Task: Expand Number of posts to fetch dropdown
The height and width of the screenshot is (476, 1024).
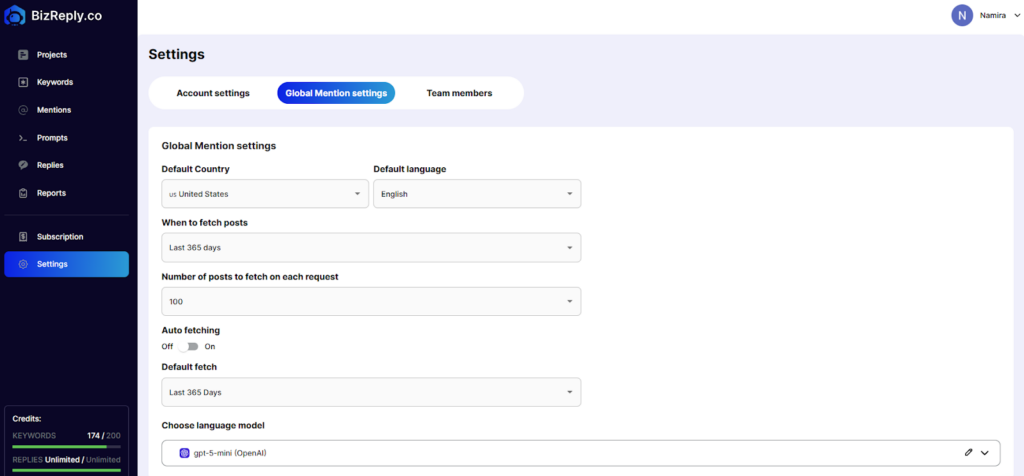Action: click(370, 301)
